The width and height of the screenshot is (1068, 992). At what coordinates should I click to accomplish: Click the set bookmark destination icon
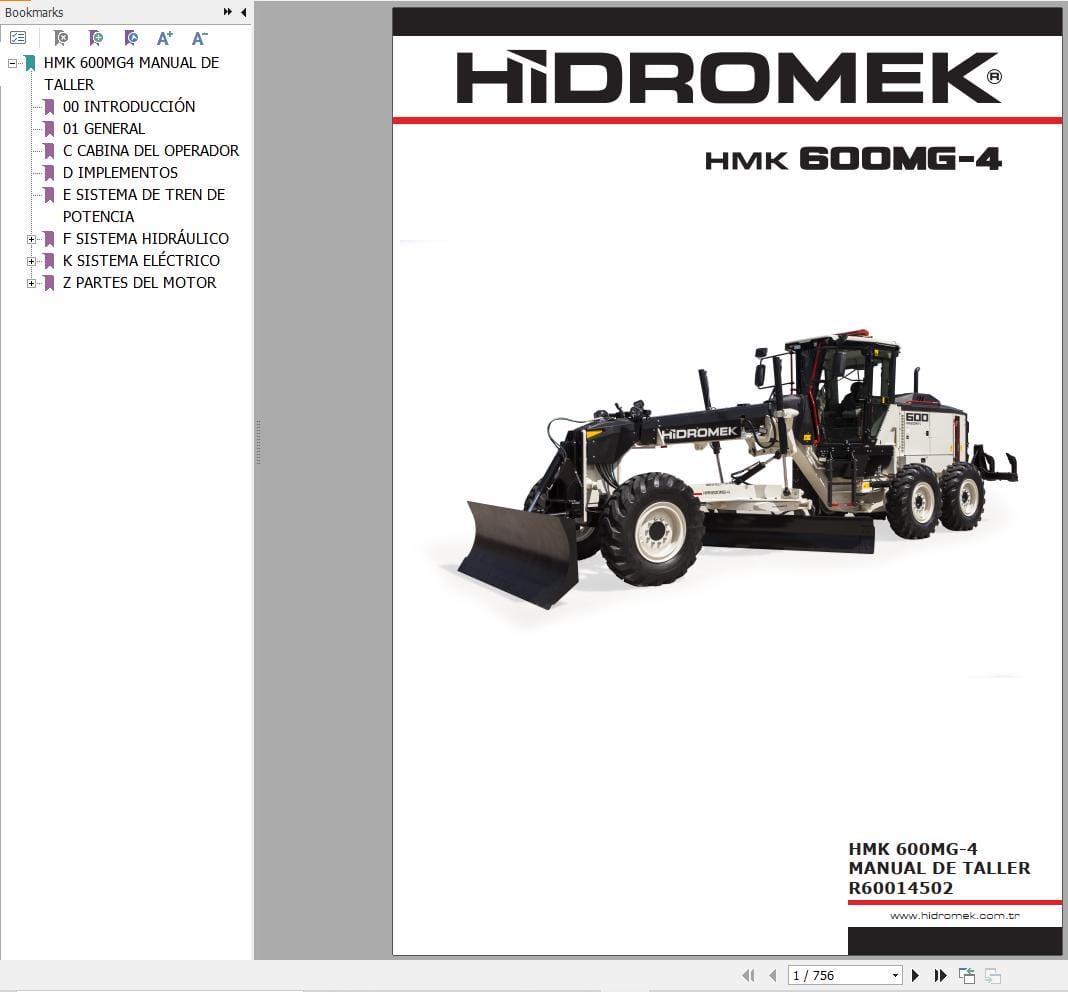(x=131, y=38)
